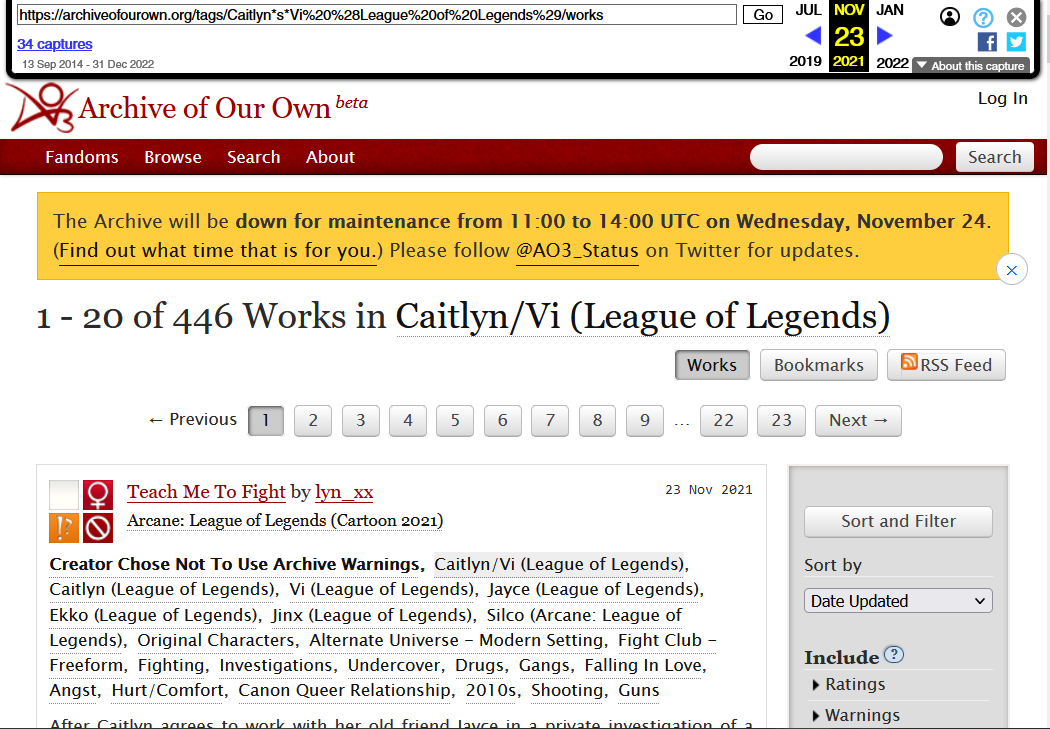Click the blank rating square icon
1050x729 pixels.
64,495
